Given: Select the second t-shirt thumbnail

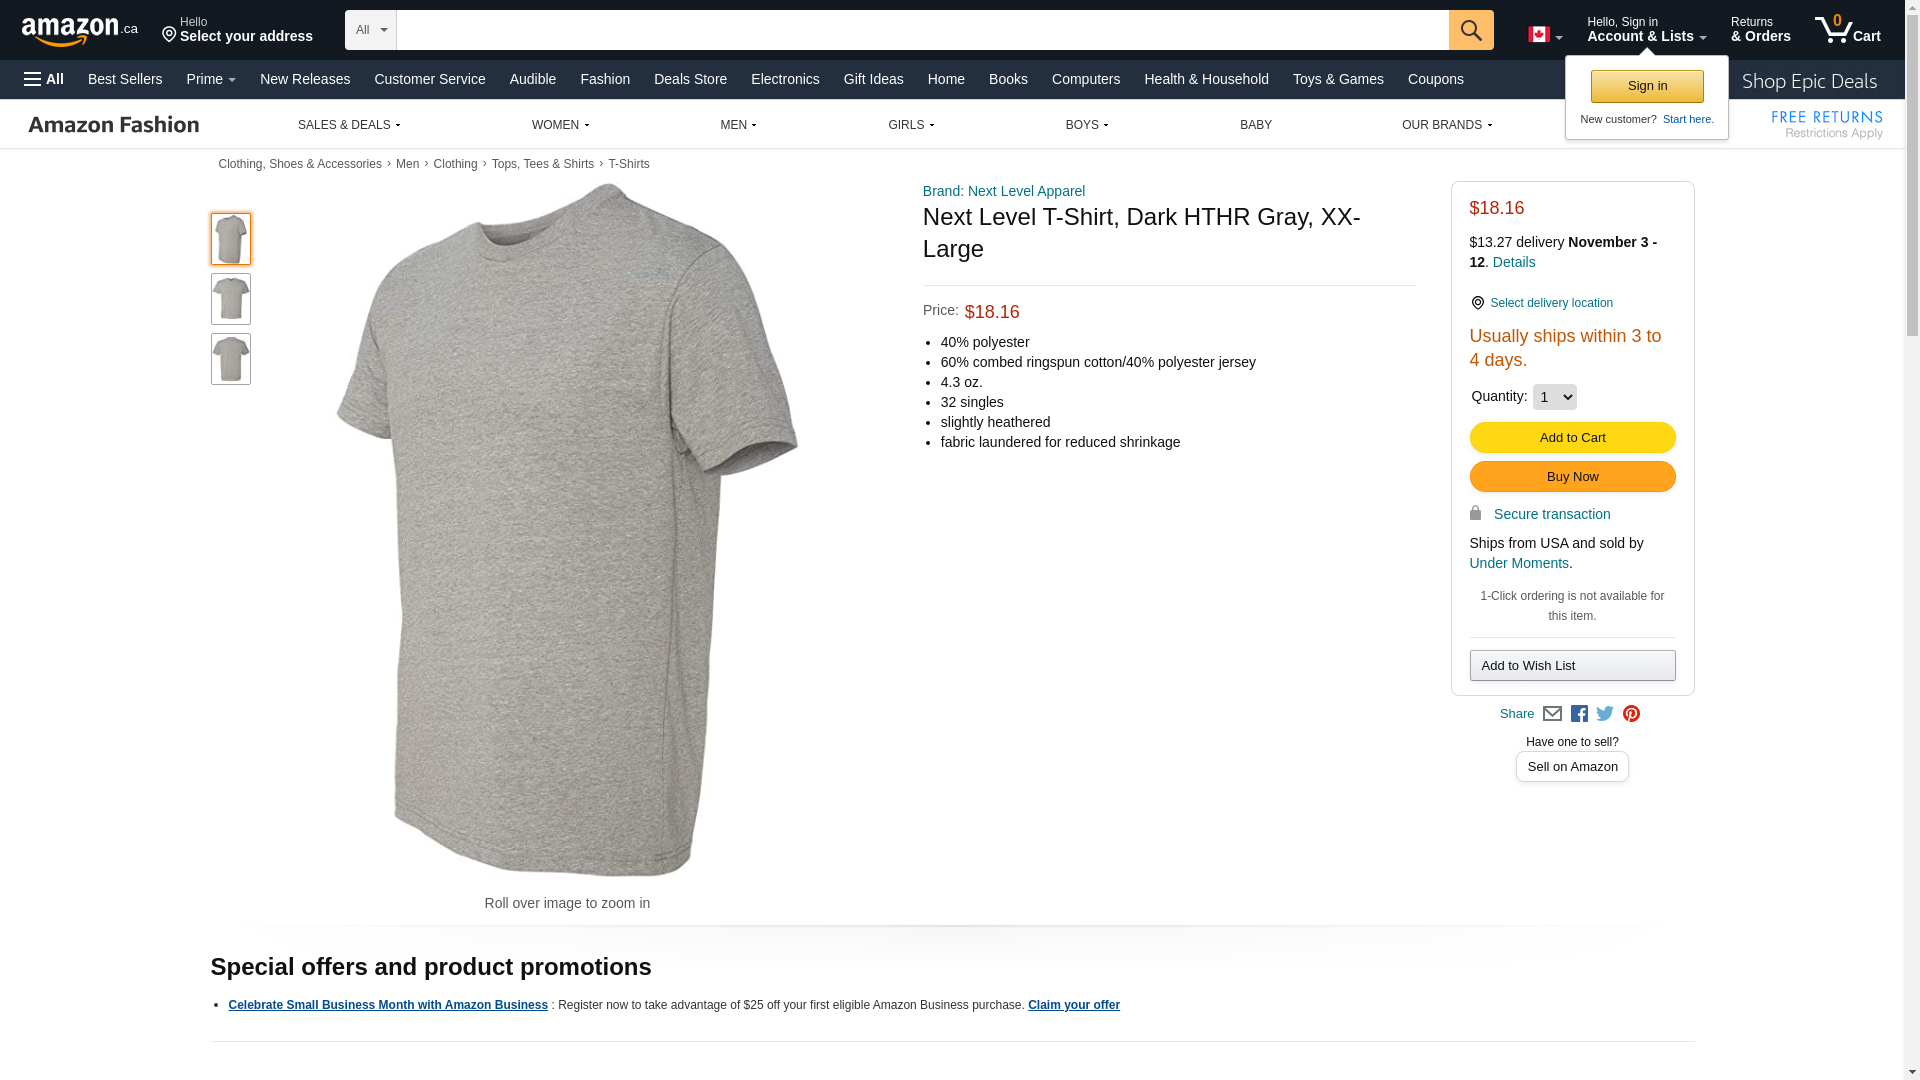Looking at the screenshot, I should (x=231, y=299).
